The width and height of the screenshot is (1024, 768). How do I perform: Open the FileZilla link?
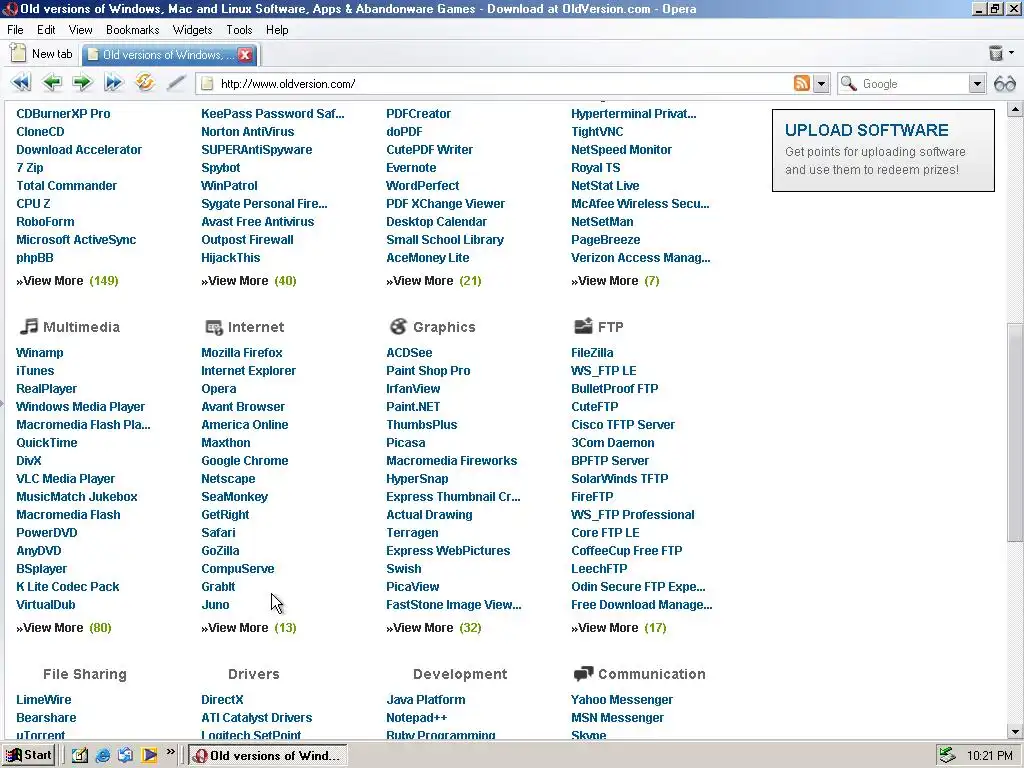(x=592, y=353)
